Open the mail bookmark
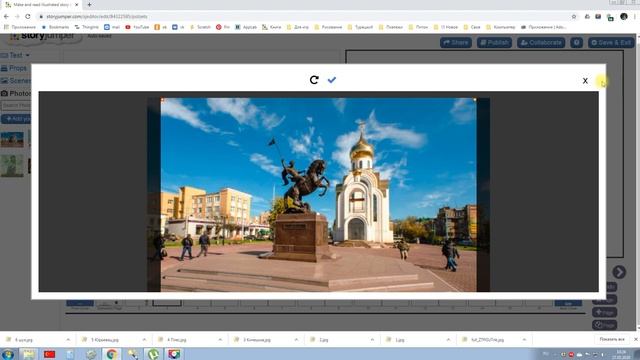The height and width of the screenshot is (360, 640). point(112,27)
